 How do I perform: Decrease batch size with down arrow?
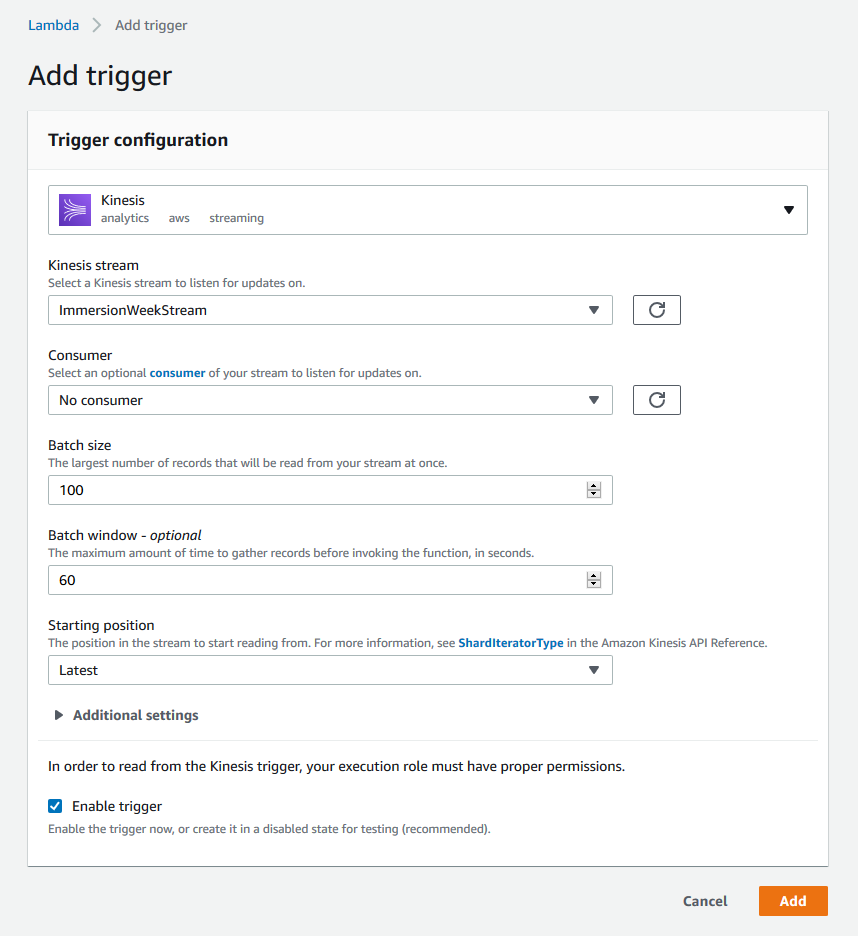(x=593, y=494)
